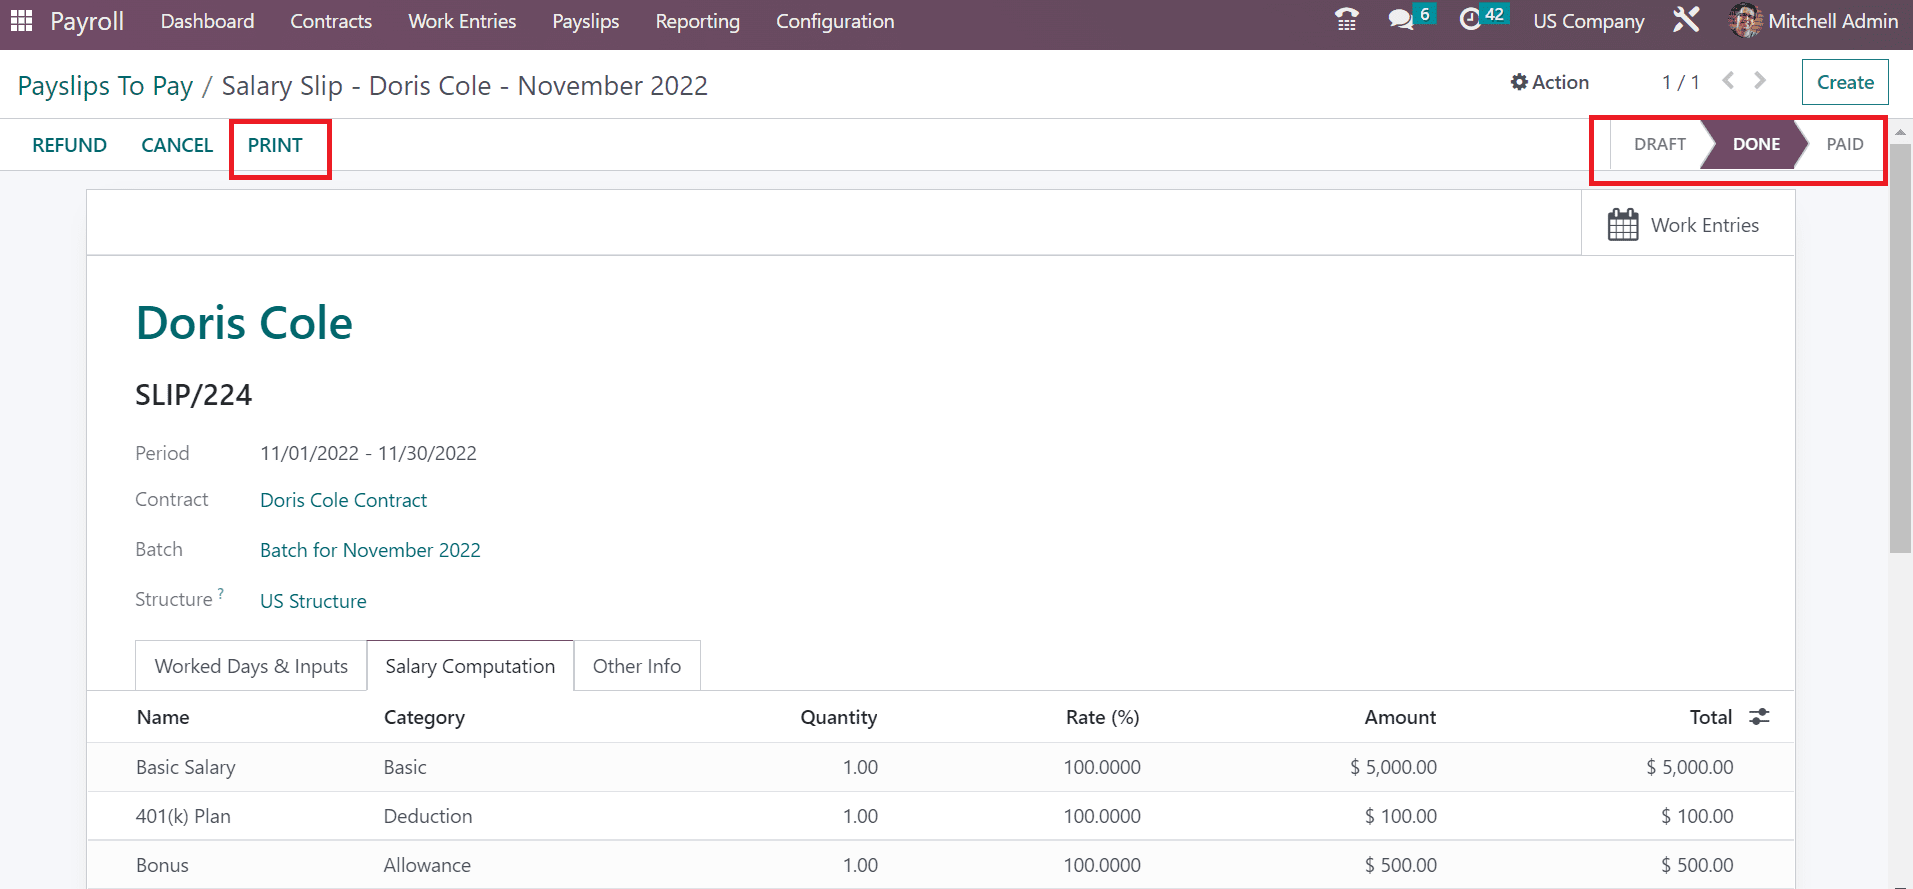Image resolution: width=1913 pixels, height=889 pixels.
Task: Click the REFUND button
Action: point(69,145)
